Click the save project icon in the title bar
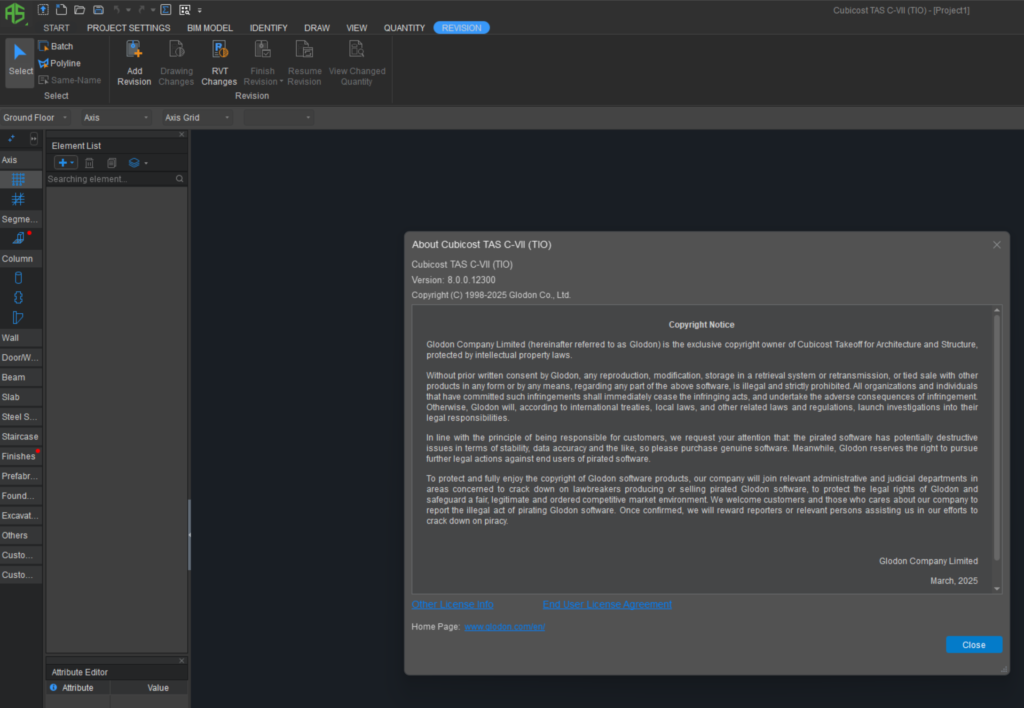1024x708 pixels. tap(96, 9)
